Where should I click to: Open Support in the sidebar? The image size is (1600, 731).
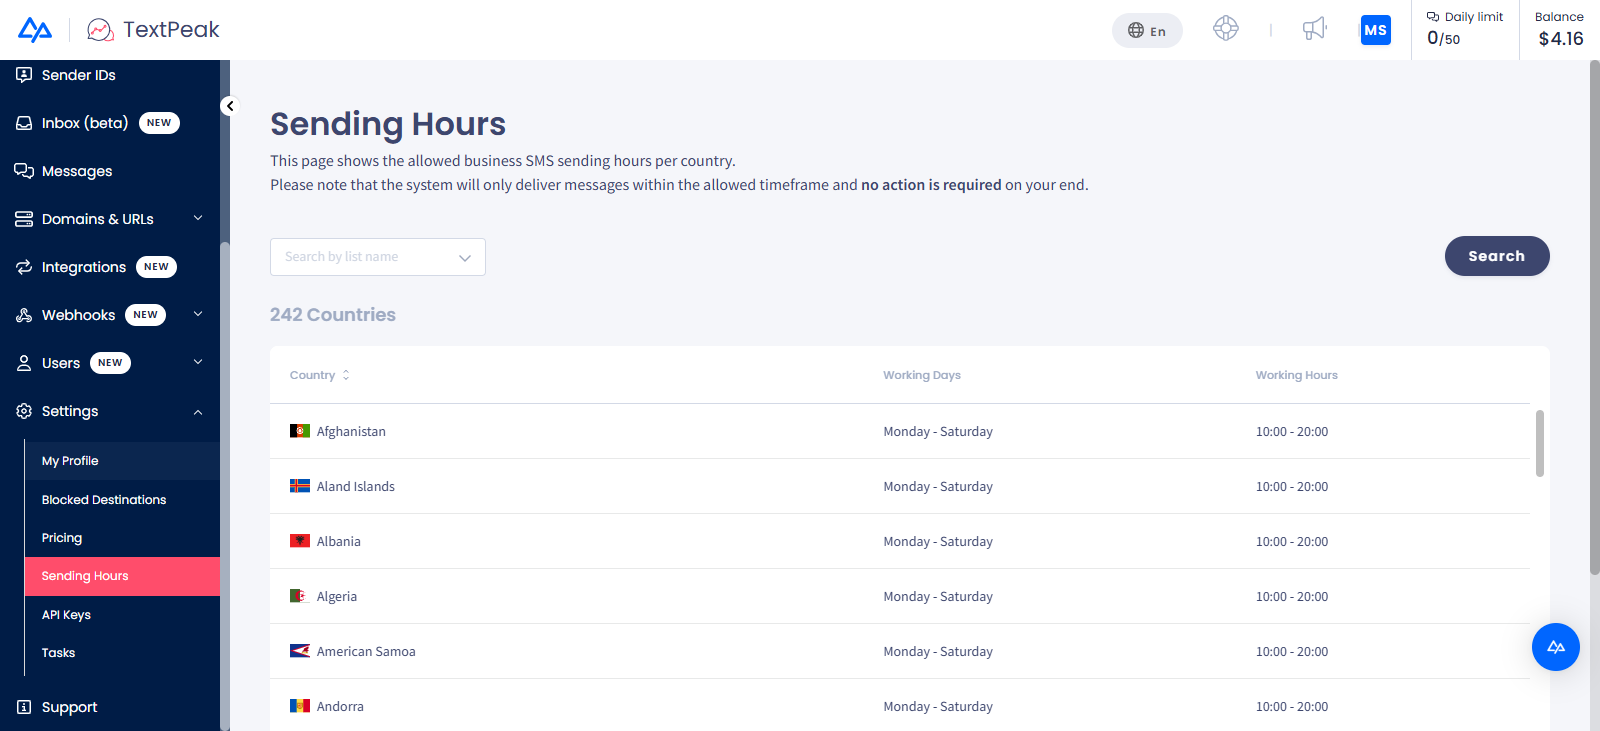[70, 707]
